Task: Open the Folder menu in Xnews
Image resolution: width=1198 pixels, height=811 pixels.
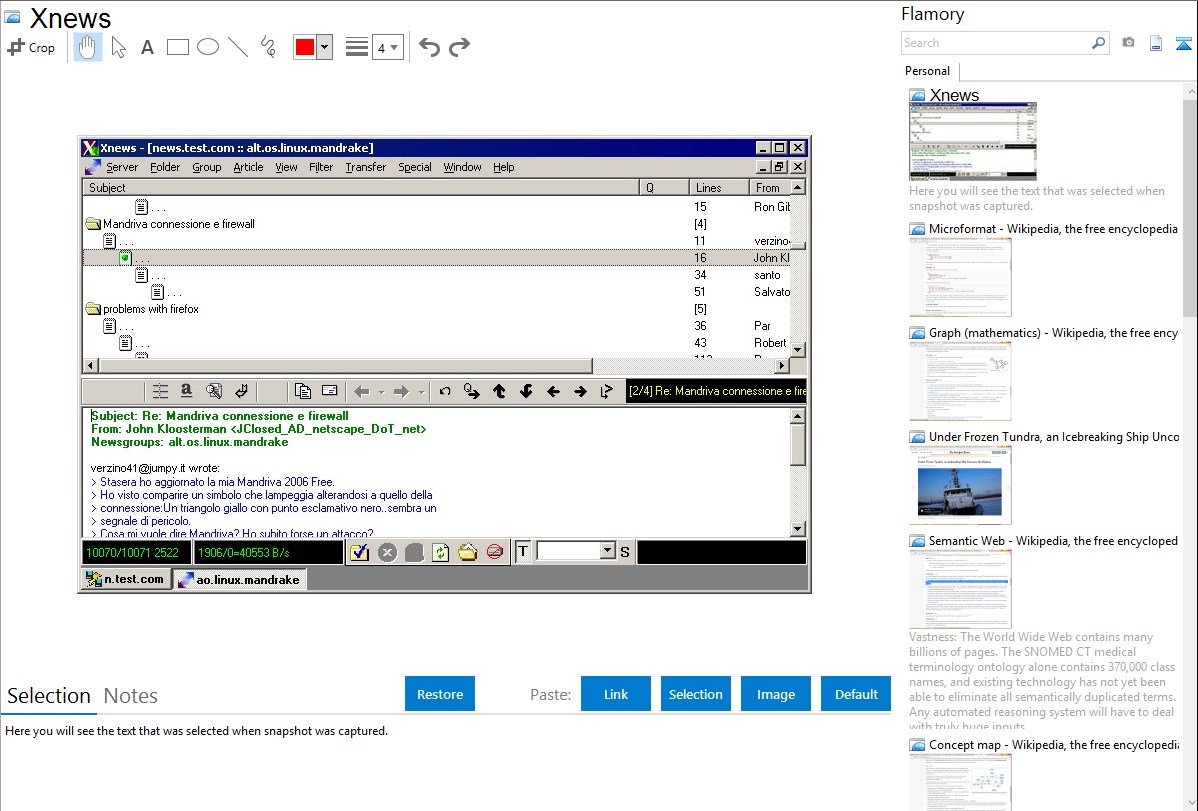Action: (165, 167)
